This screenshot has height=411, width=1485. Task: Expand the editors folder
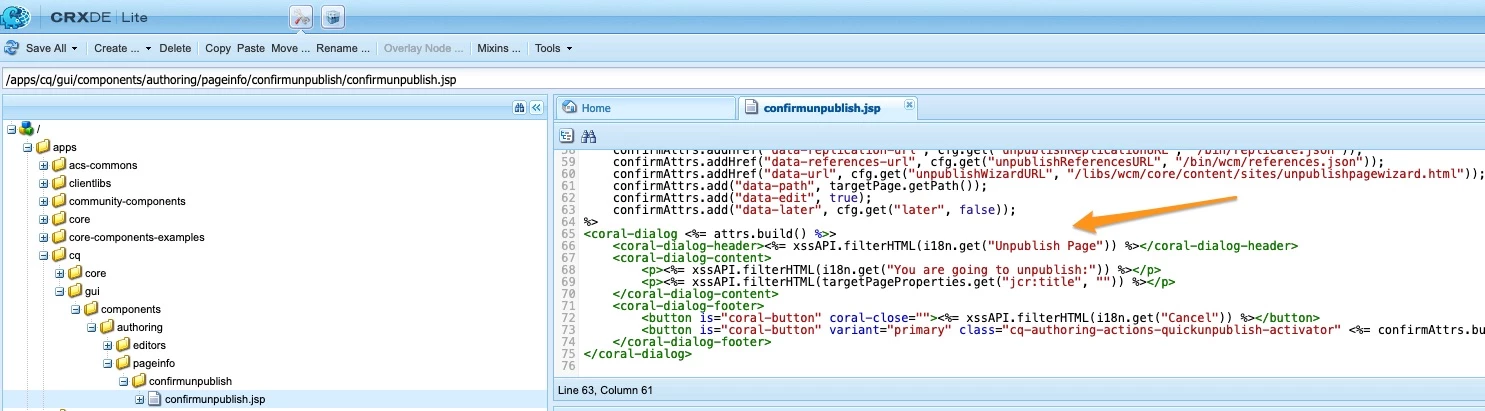tap(108, 345)
